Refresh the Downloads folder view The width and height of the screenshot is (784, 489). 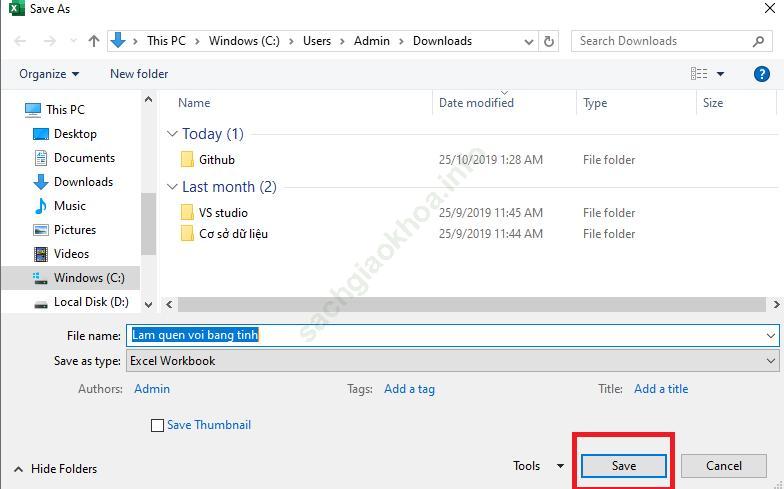click(x=548, y=41)
